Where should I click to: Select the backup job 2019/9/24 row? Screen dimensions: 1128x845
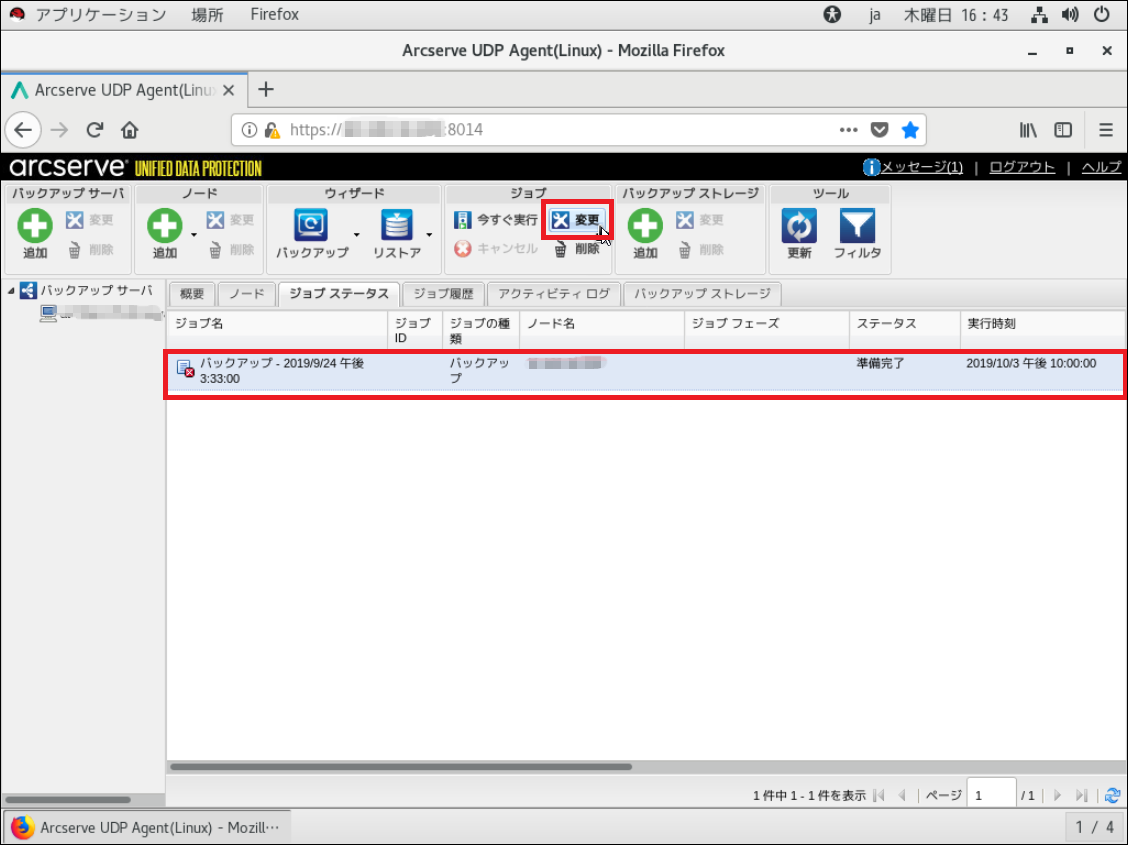[x=645, y=371]
